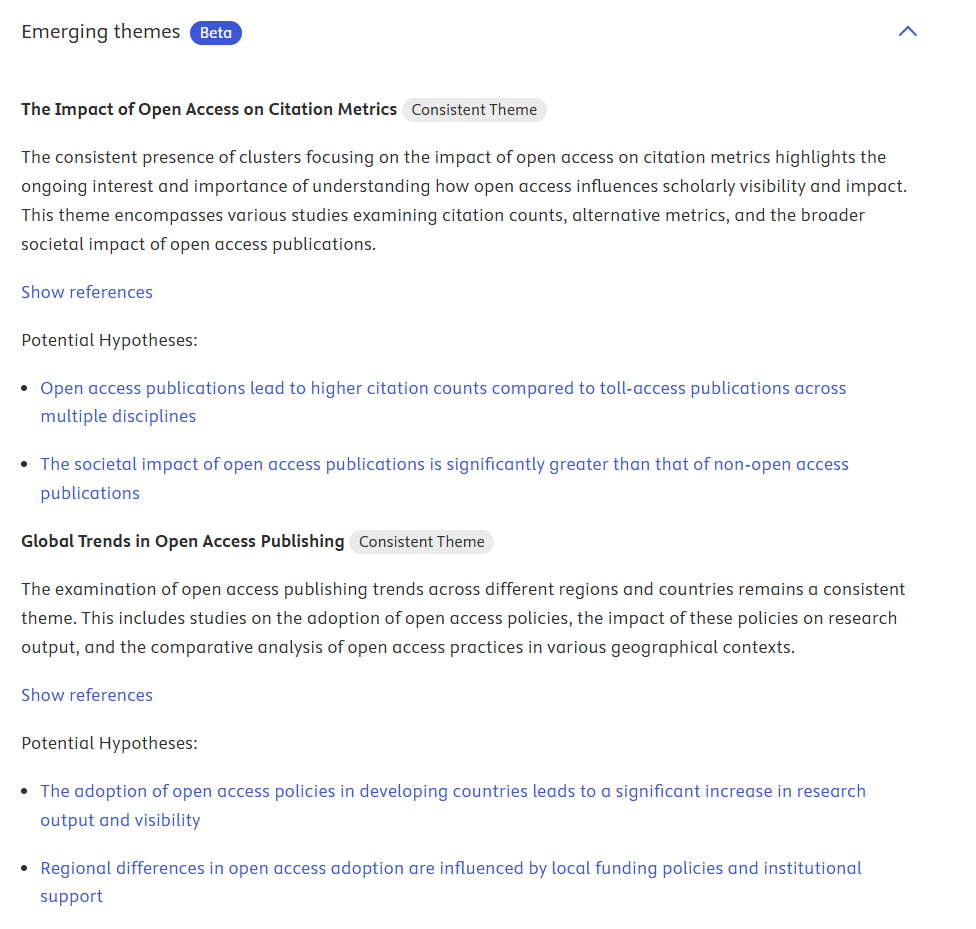Open hypothesis about regional differences in adoption
976x929 pixels.
click(x=450, y=868)
